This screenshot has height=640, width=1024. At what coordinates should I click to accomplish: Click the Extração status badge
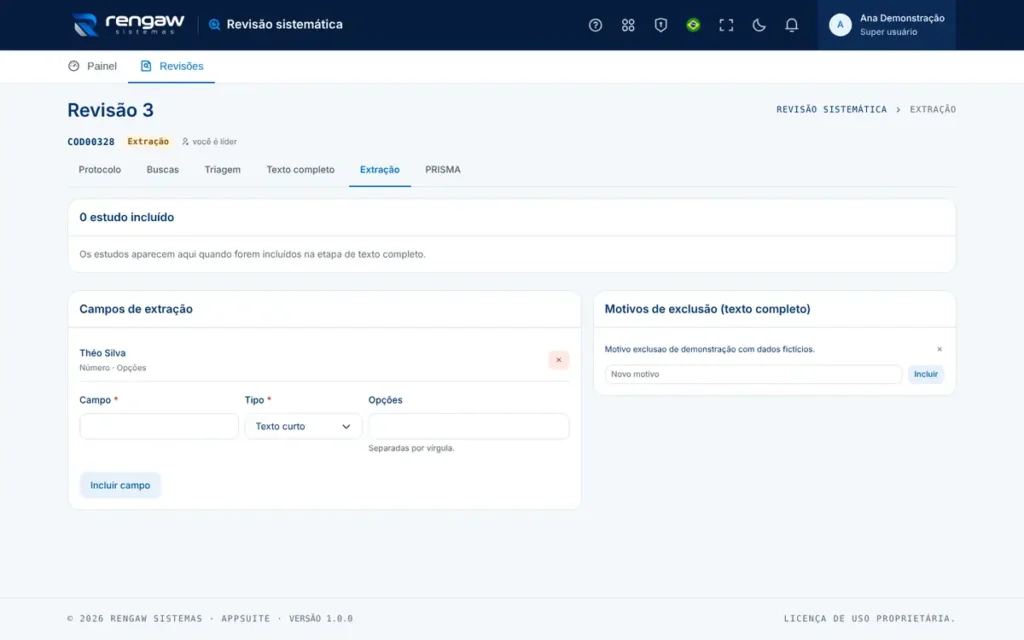pyautogui.click(x=148, y=142)
